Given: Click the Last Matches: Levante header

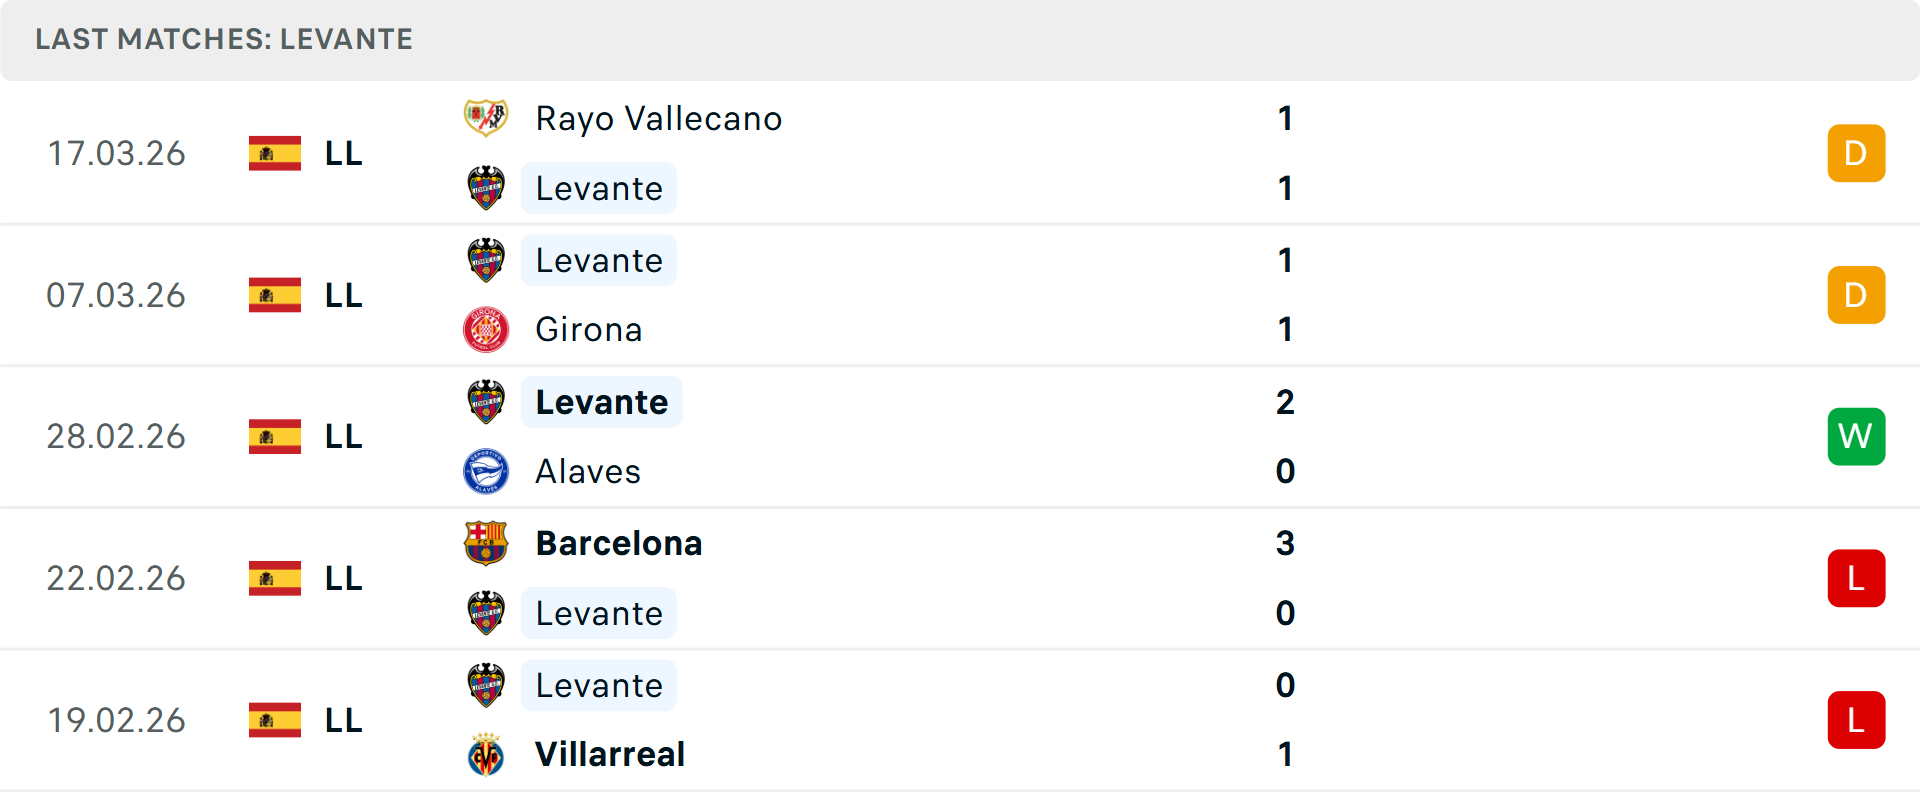Looking at the screenshot, I should (224, 39).
